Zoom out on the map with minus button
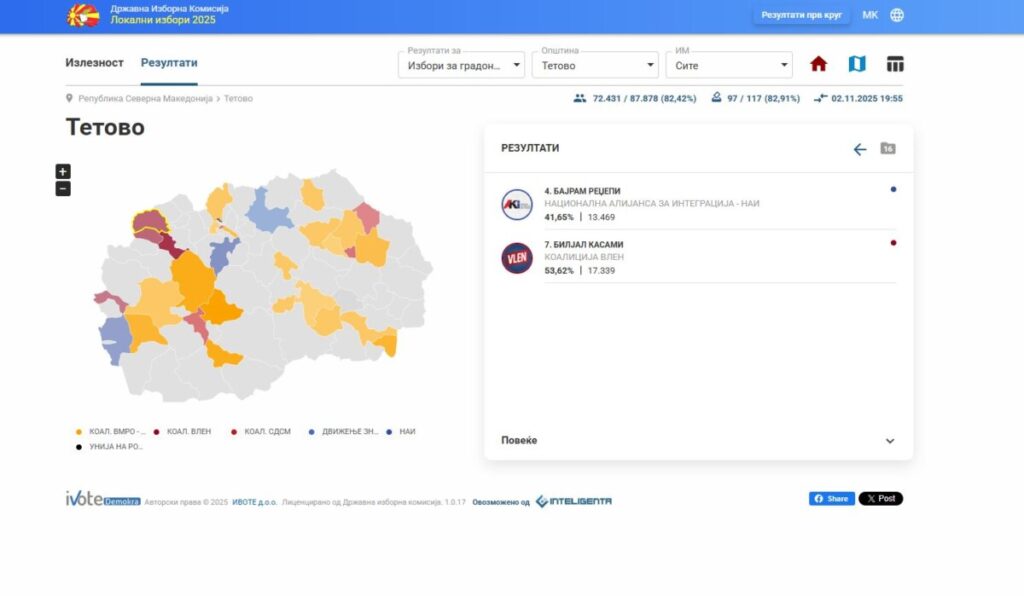The image size is (1024, 596). coord(63,188)
